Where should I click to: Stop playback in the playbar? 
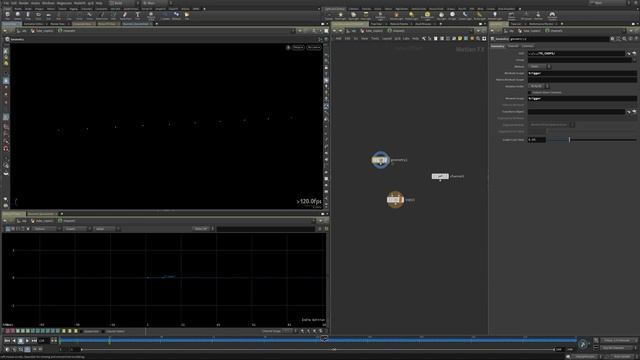pyautogui.click(x=20, y=340)
